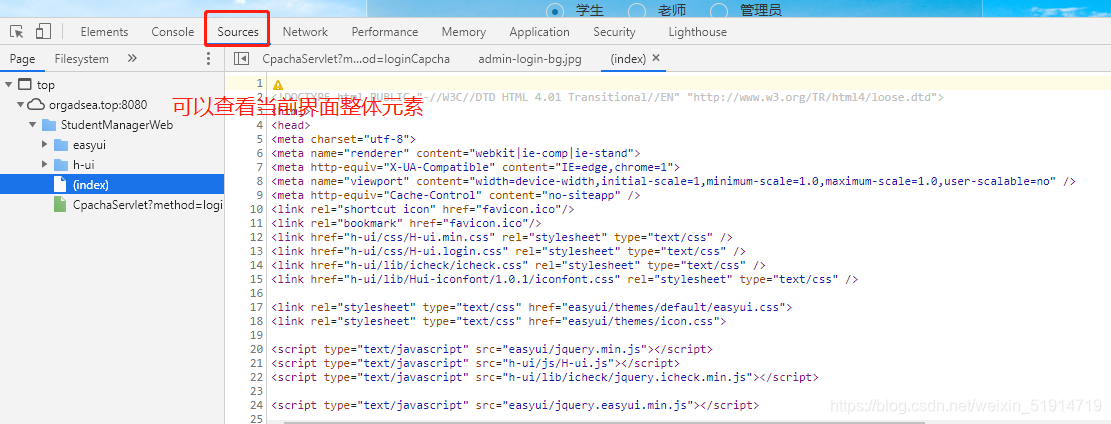Click the Cache-Control meta line
1111x424 pixels.
pos(456,195)
